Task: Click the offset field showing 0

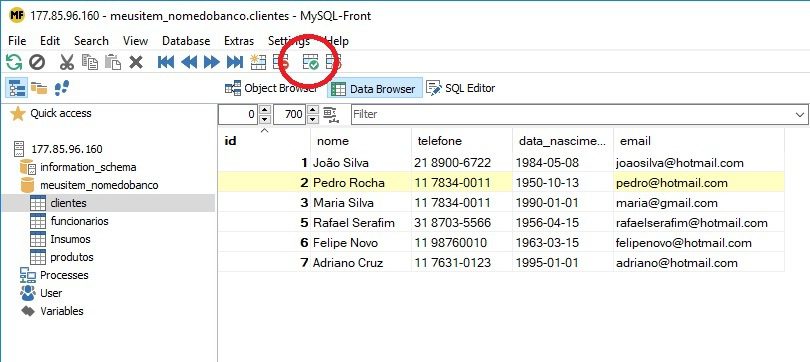Action: tap(238, 114)
